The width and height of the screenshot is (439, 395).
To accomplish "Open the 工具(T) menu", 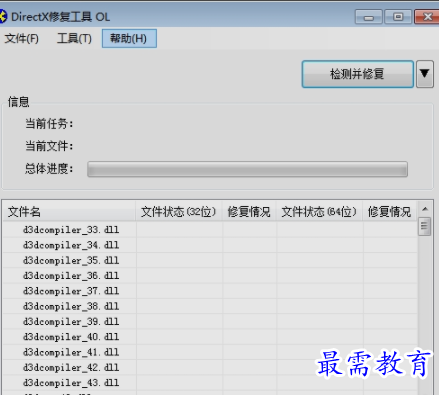I will (74, 38).
